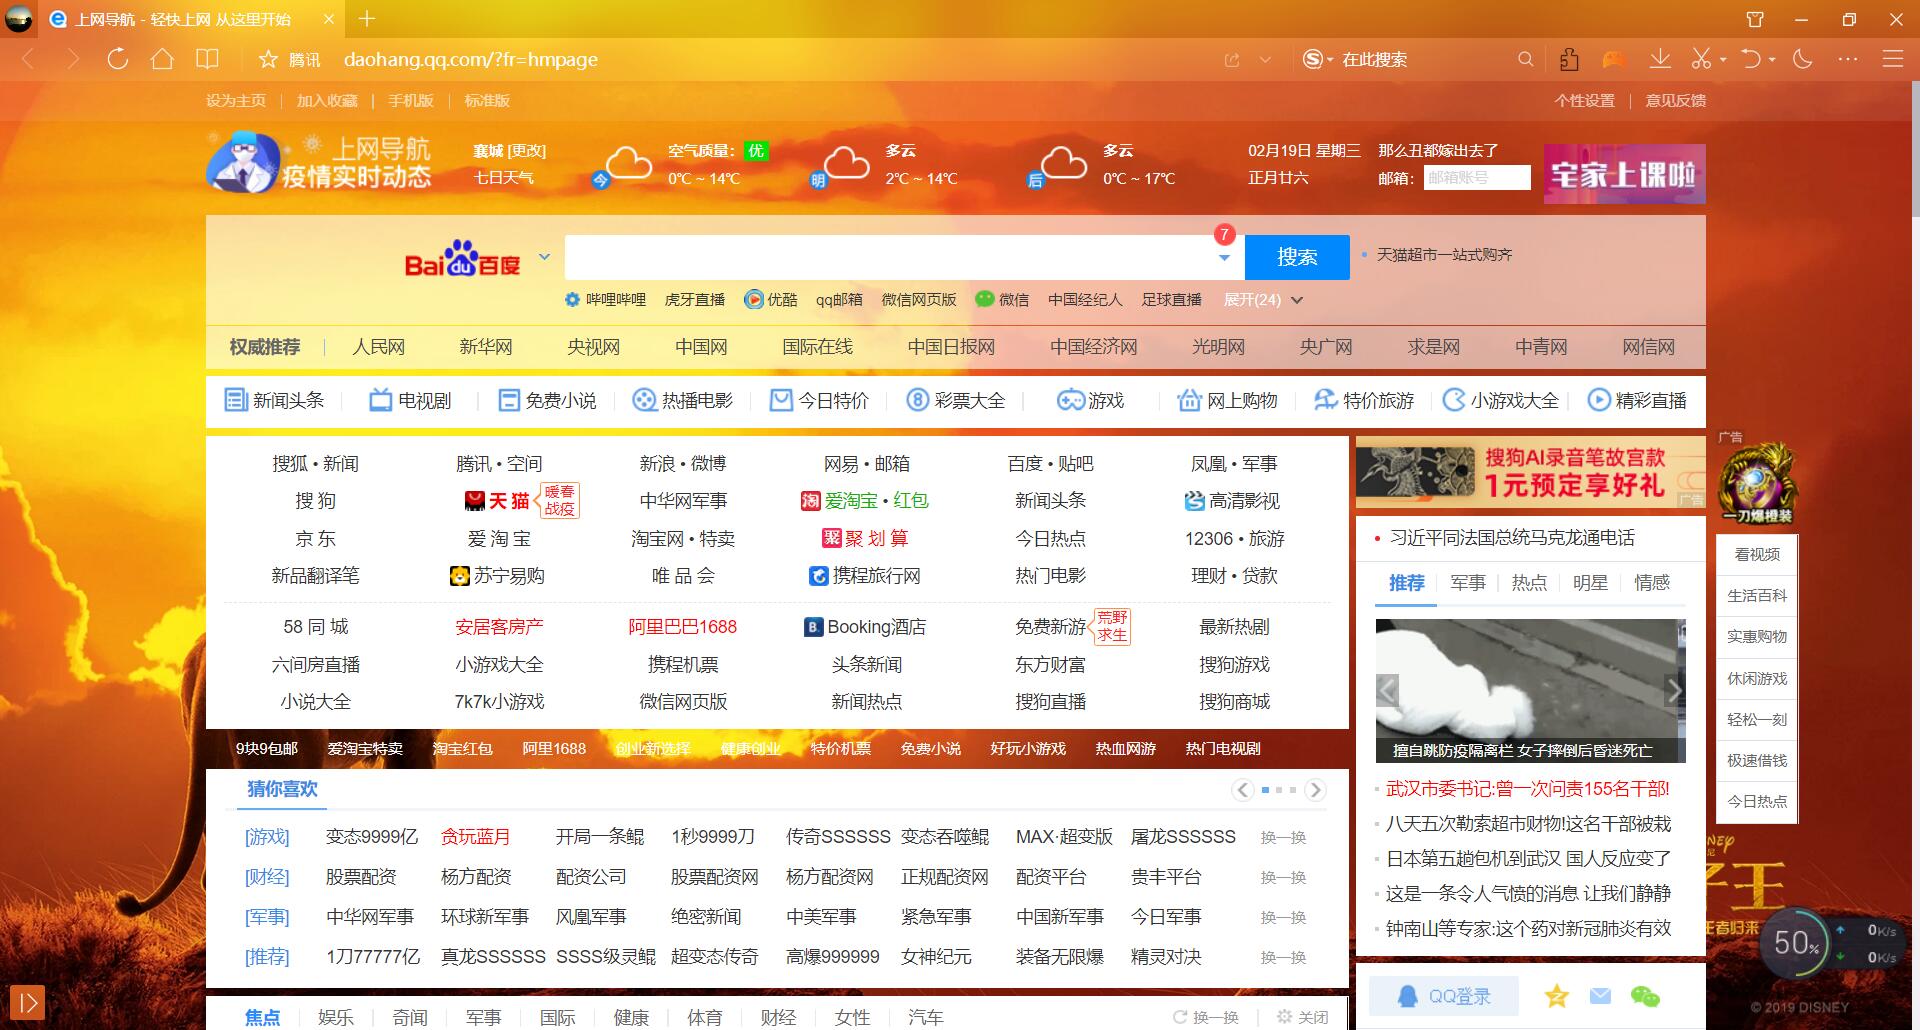
Task: Go to browser home icon
Action: [162, 60]
